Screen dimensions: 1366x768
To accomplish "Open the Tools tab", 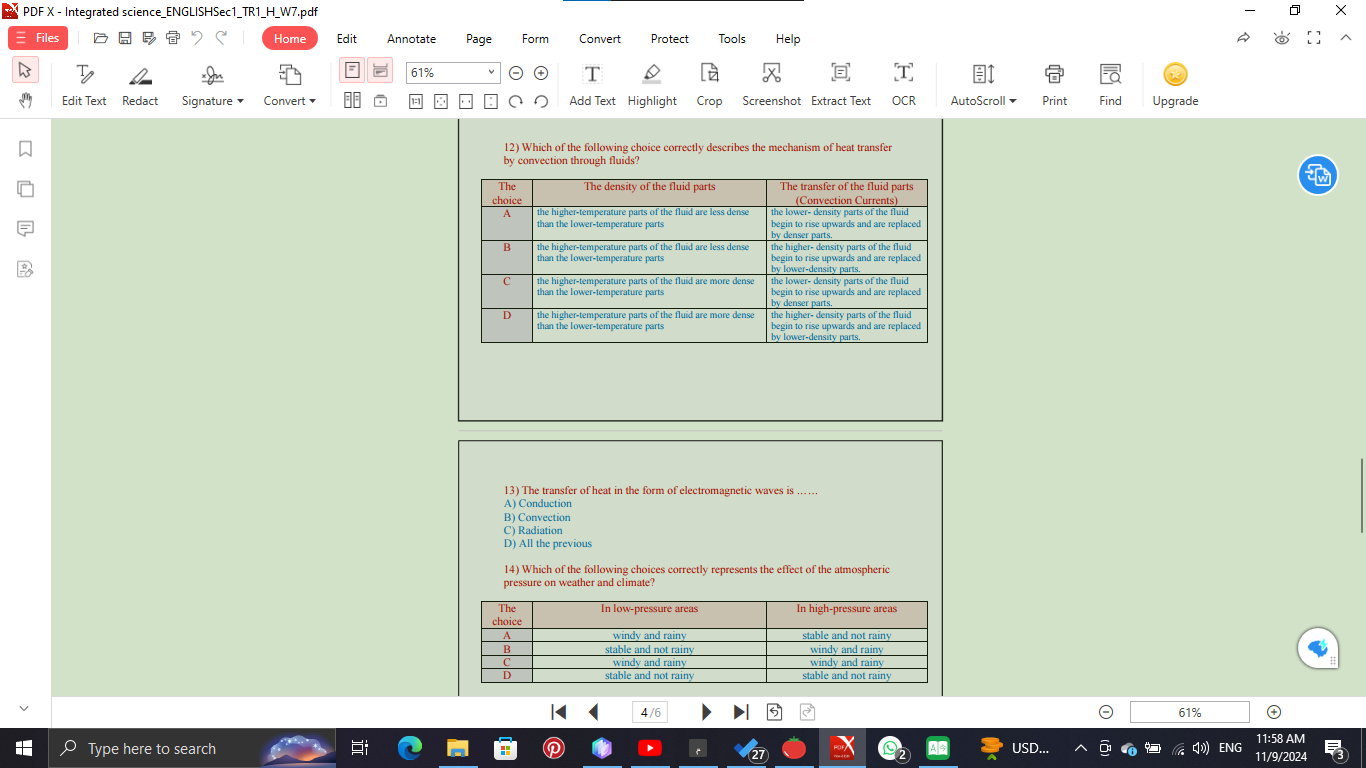I will [732, 39].
